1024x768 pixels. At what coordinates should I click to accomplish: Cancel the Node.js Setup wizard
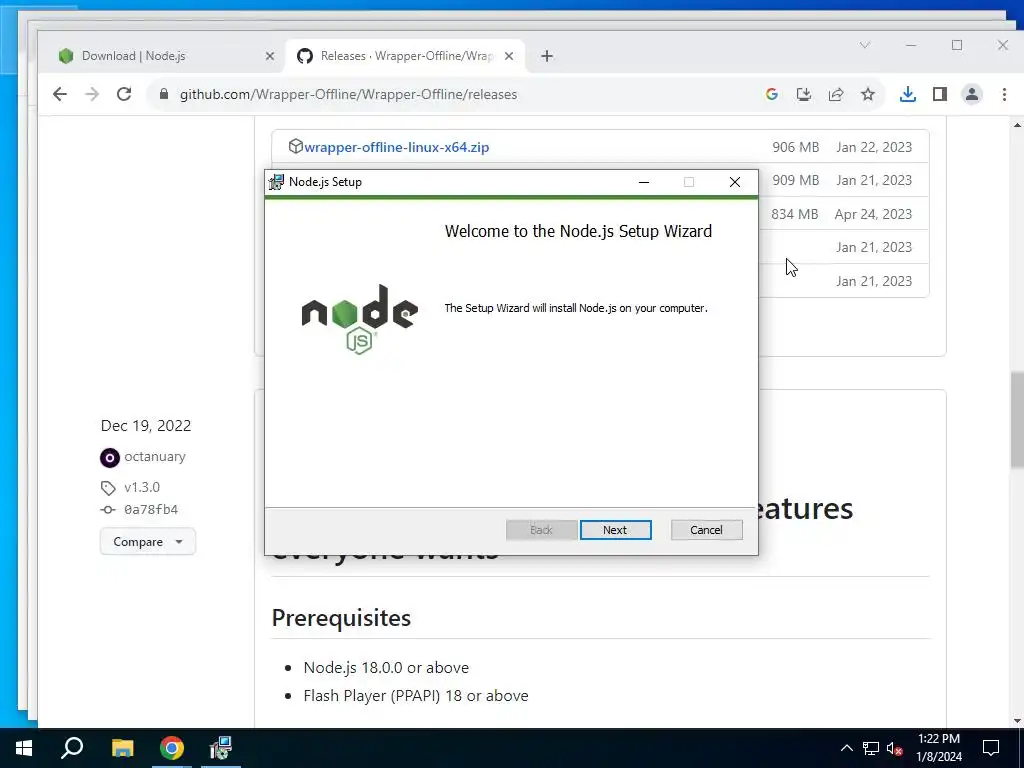(x=706, y=530)
